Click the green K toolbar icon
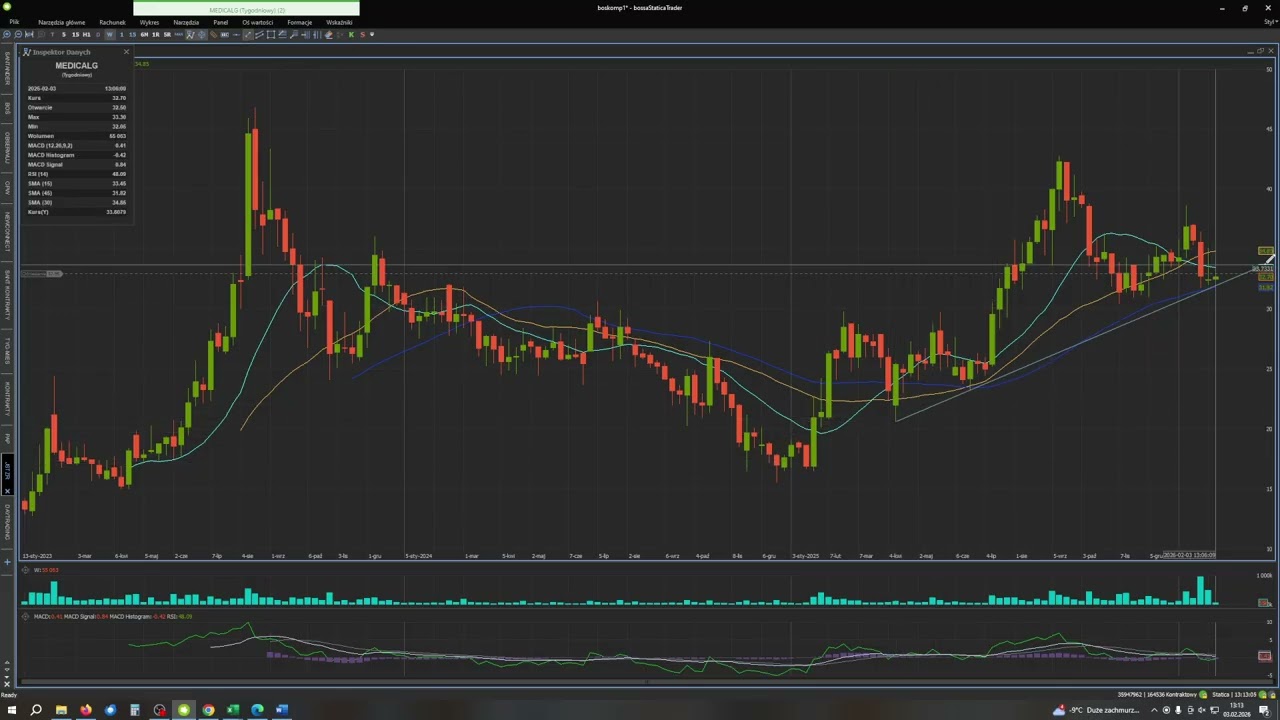This screenshot has height=720, width=1280. click(x=351, y=34)
